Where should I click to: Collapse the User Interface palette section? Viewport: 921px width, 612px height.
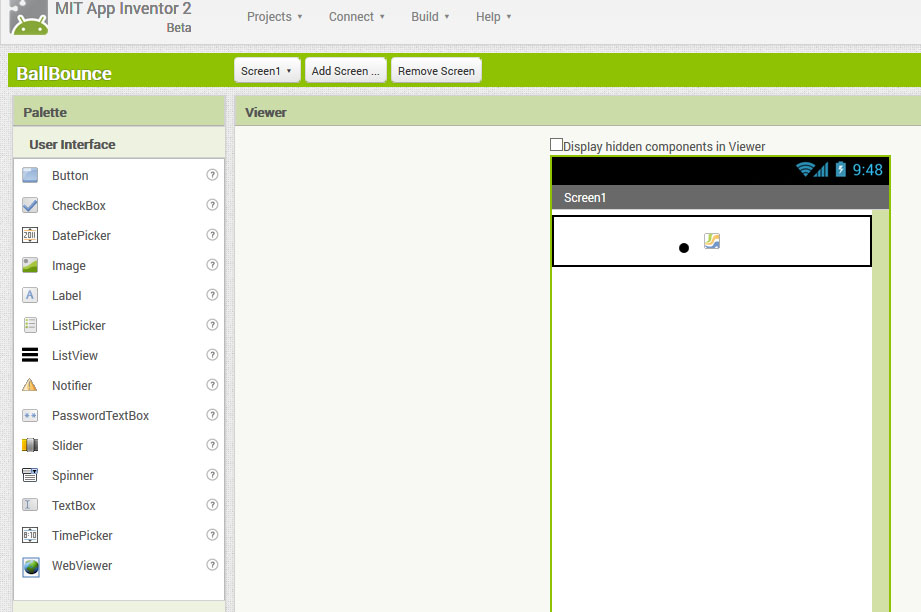click(x=119, y=144)
